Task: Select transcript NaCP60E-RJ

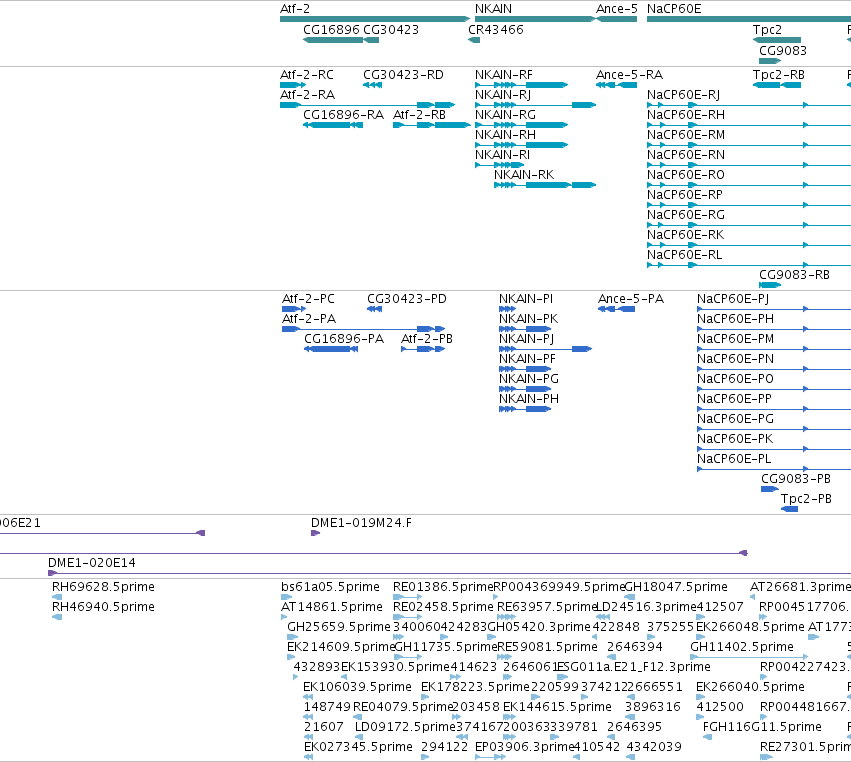Action: pyautogui.click(x=749, y=105)
